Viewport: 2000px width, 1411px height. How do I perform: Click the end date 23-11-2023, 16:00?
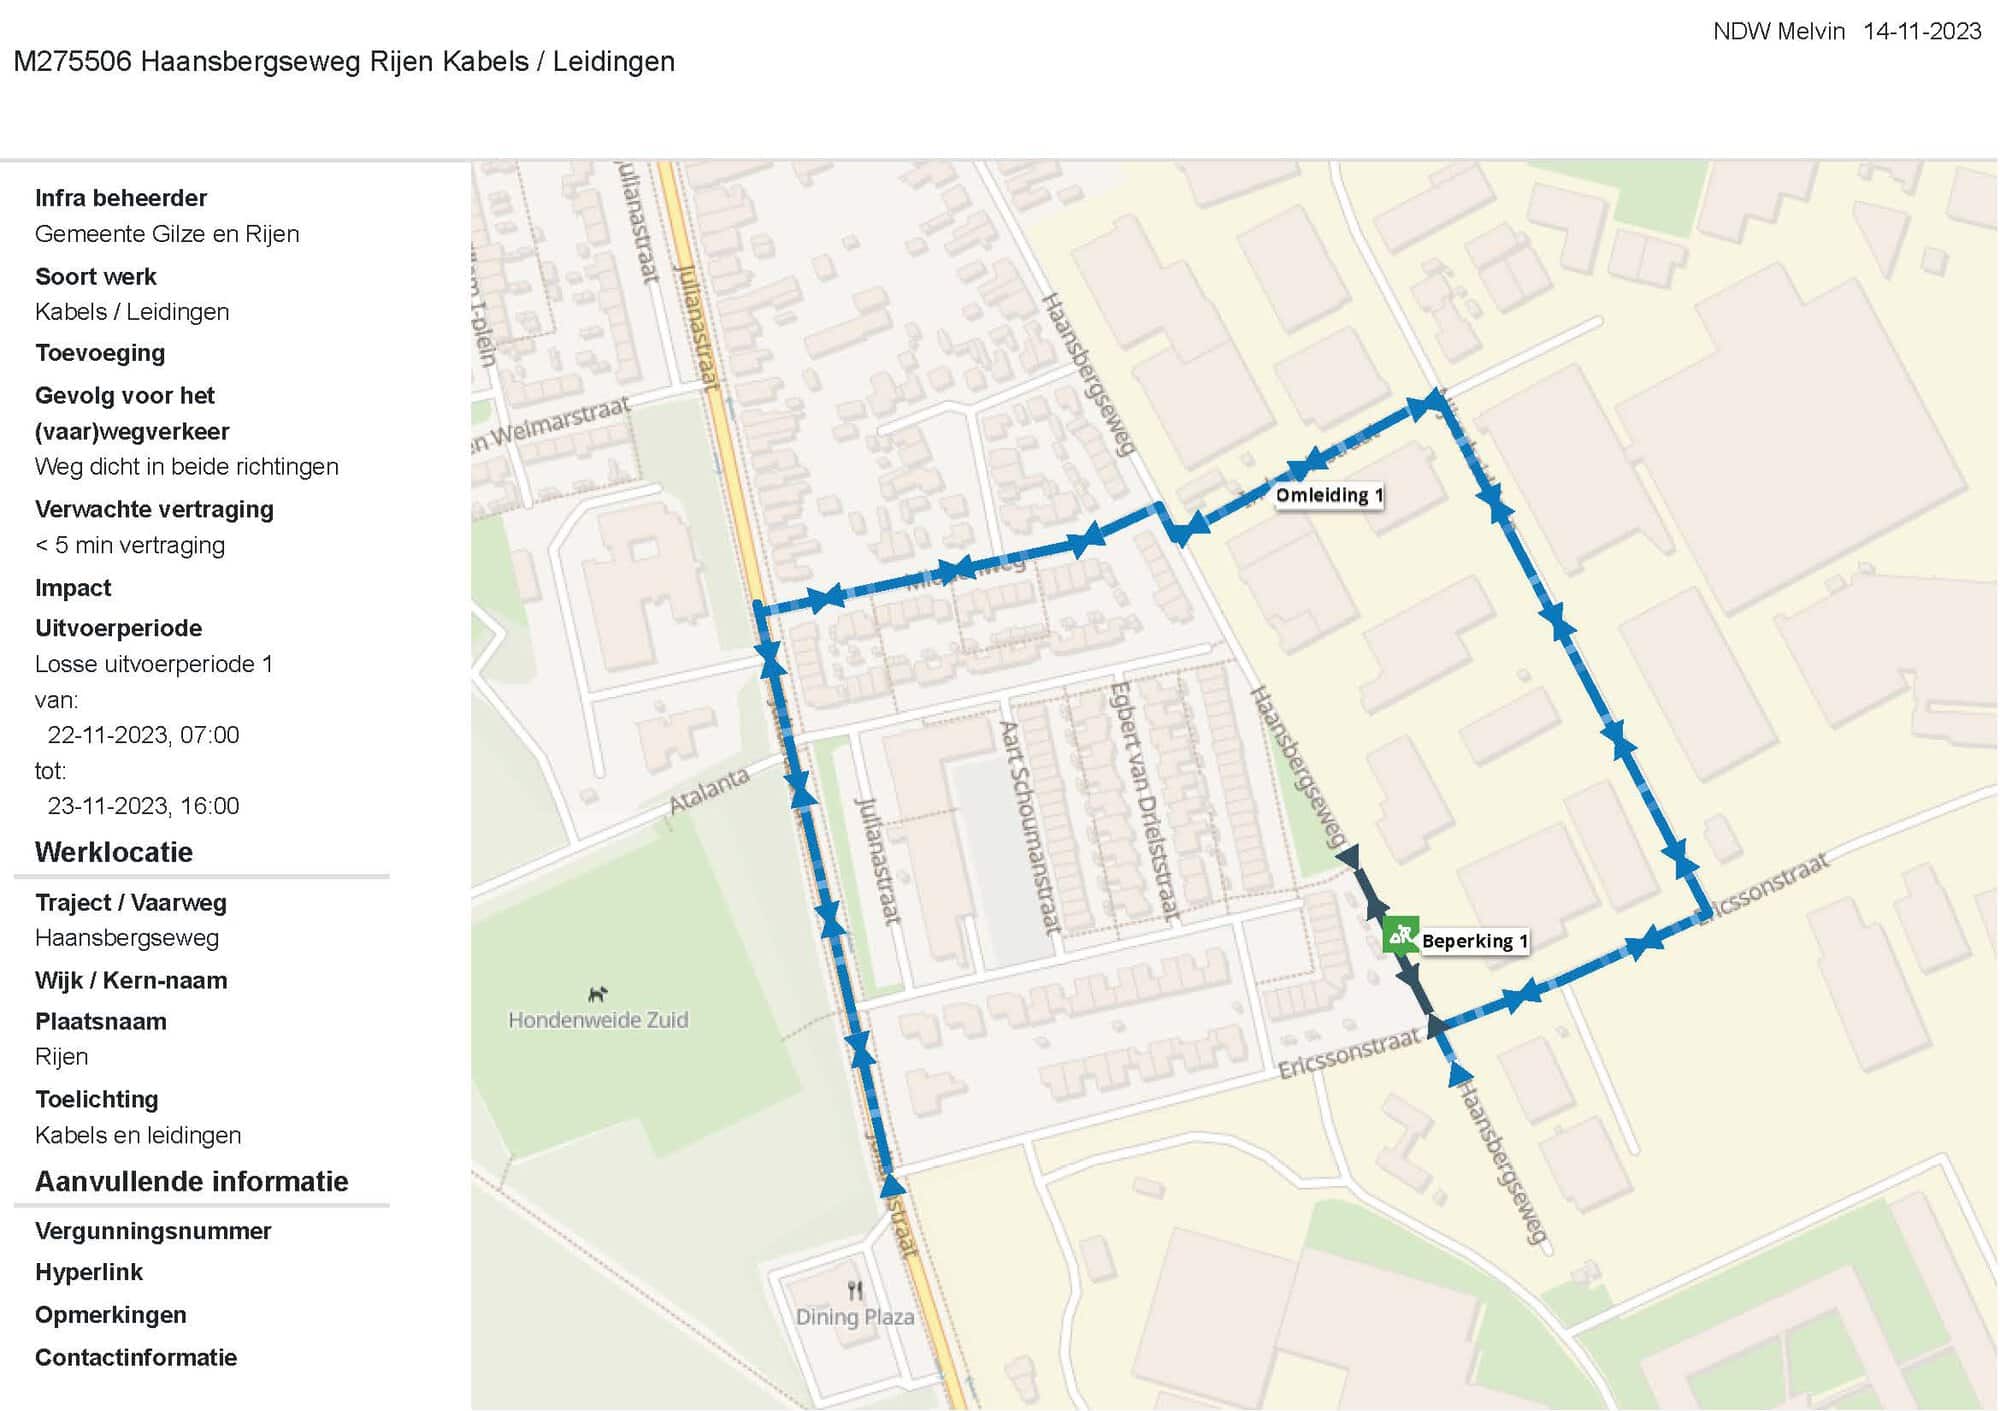click(x=143, y=806)
